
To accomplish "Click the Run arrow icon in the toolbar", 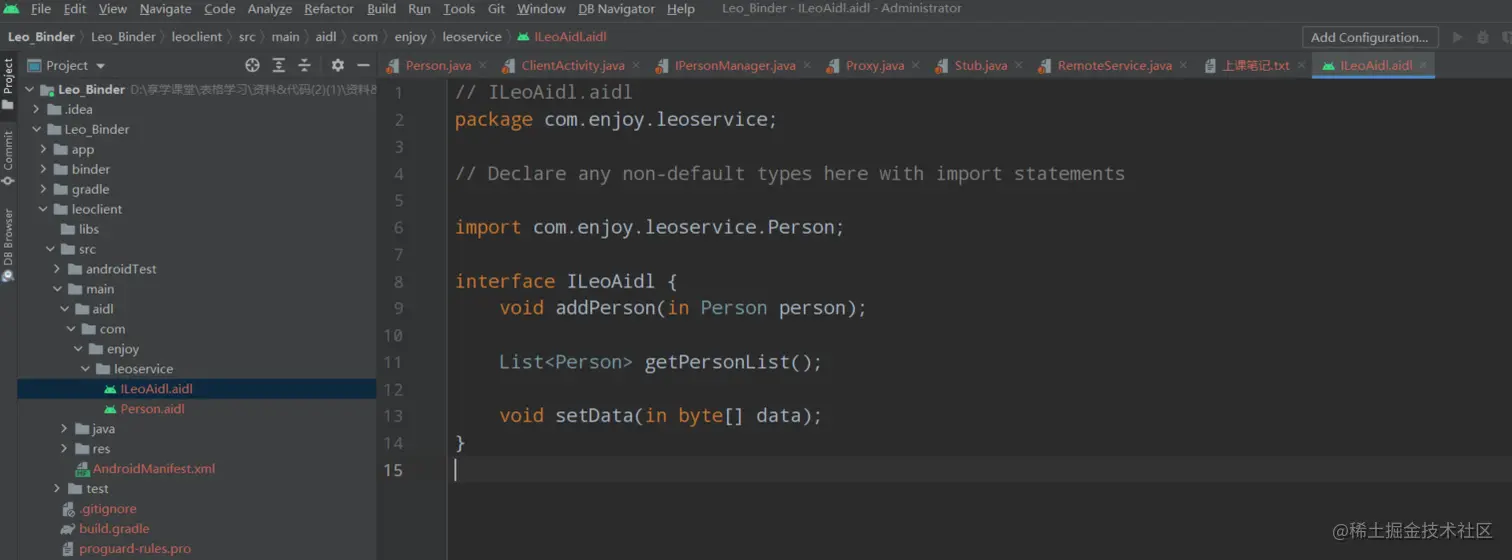I will (1457, 37).
